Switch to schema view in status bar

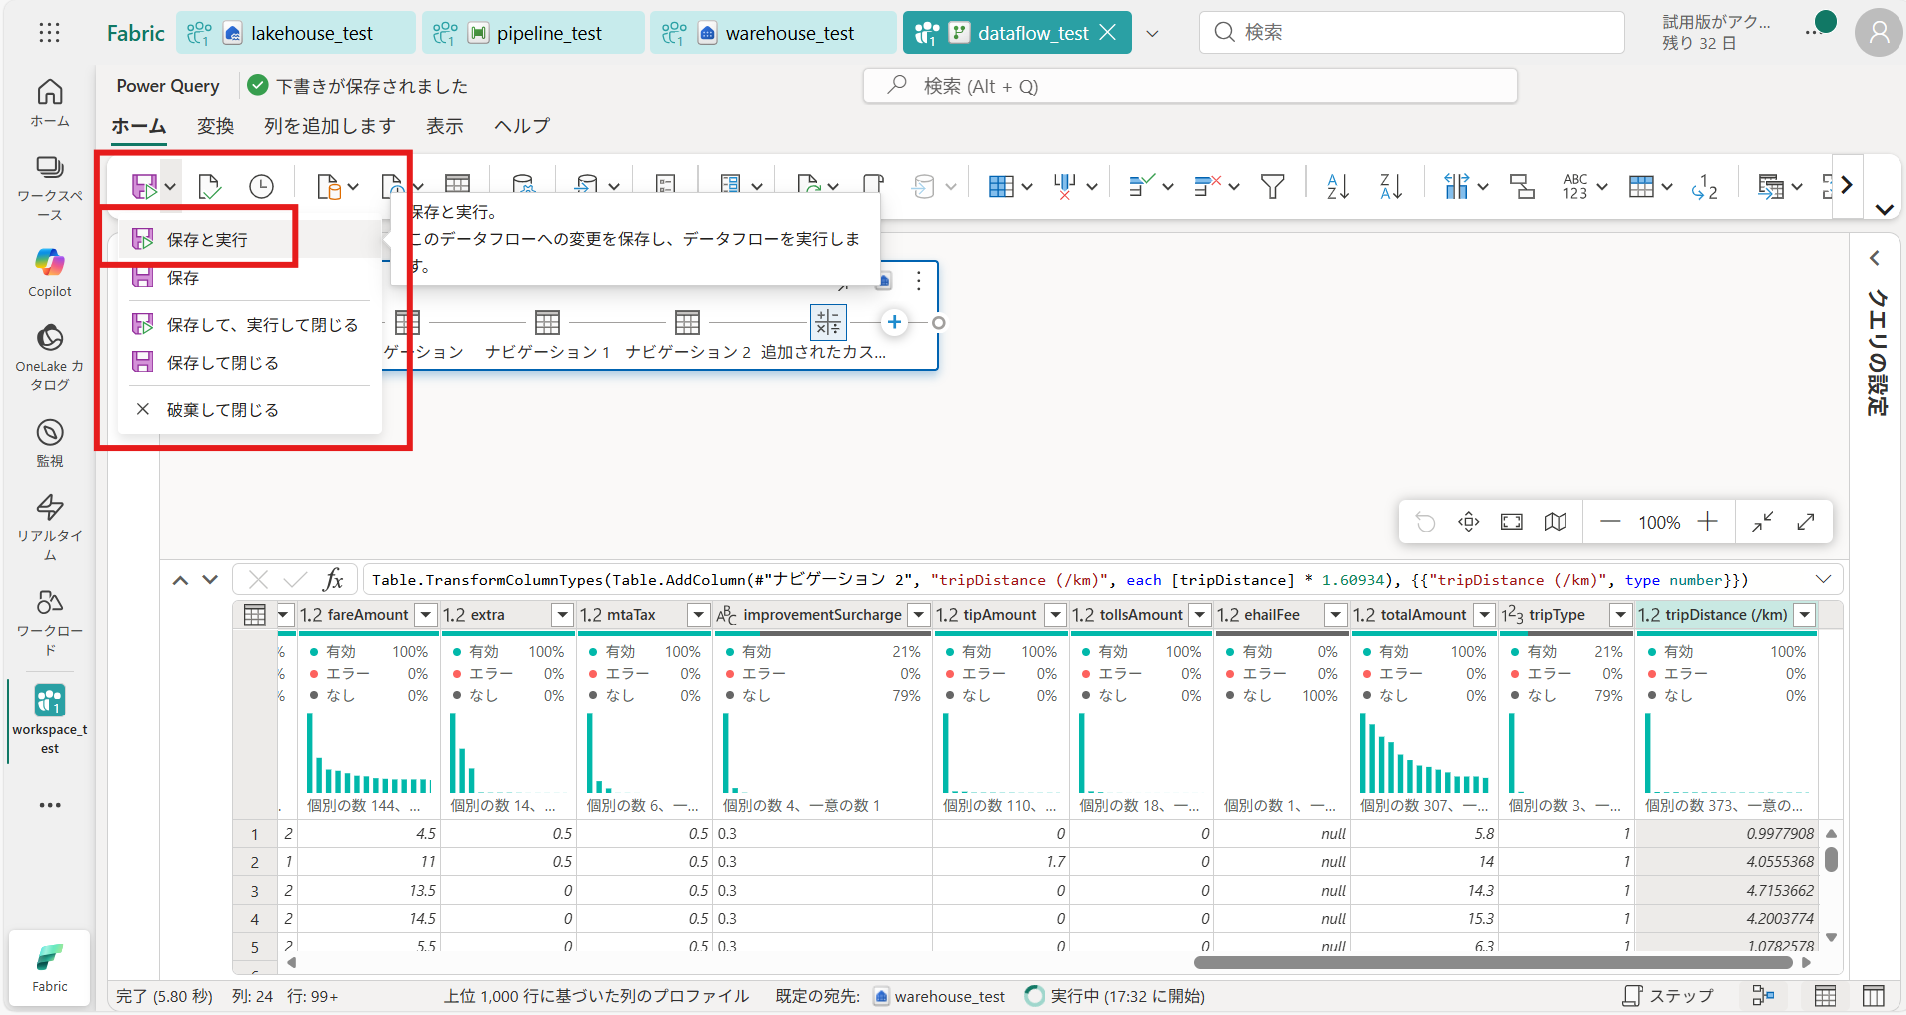point(1874,996)
